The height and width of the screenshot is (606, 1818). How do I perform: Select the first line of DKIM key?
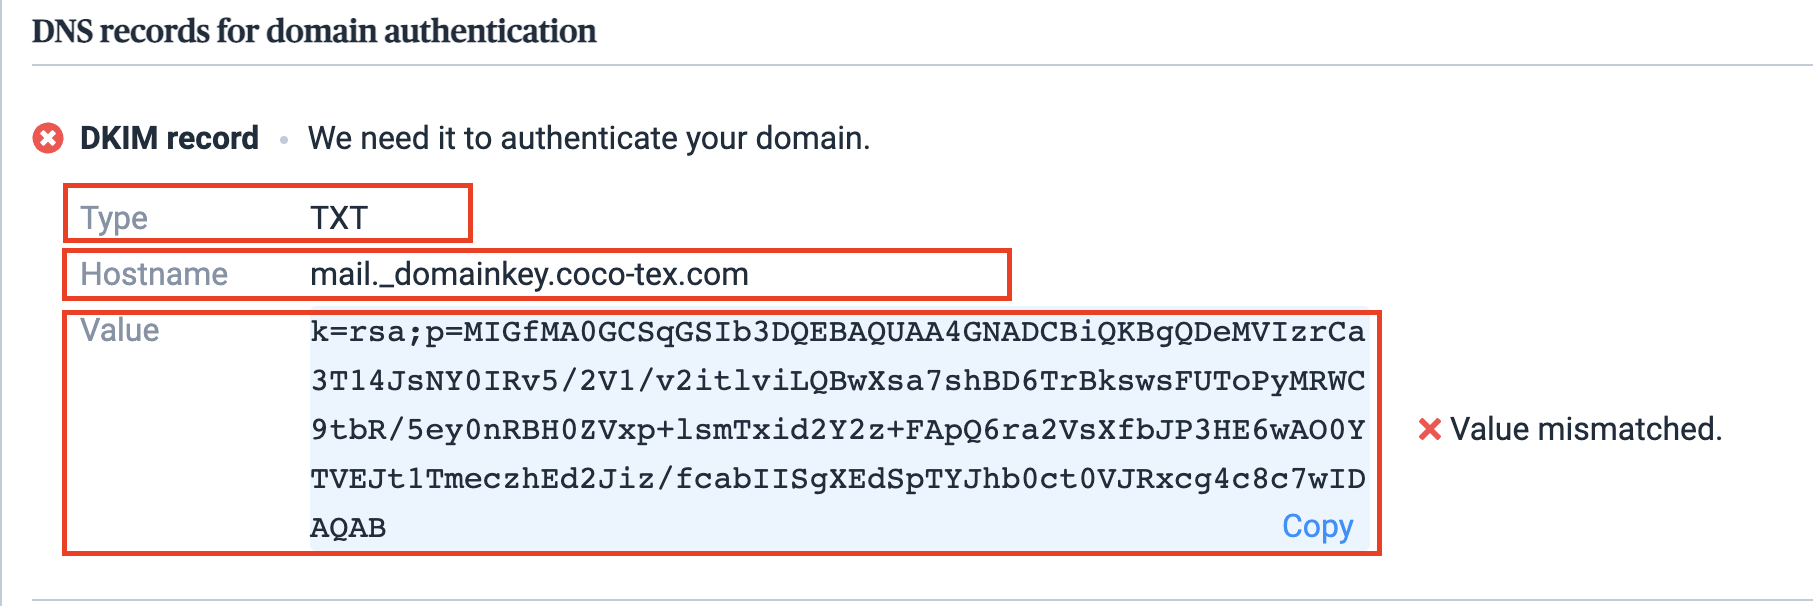pyautogui.click(x=837, y=332)
